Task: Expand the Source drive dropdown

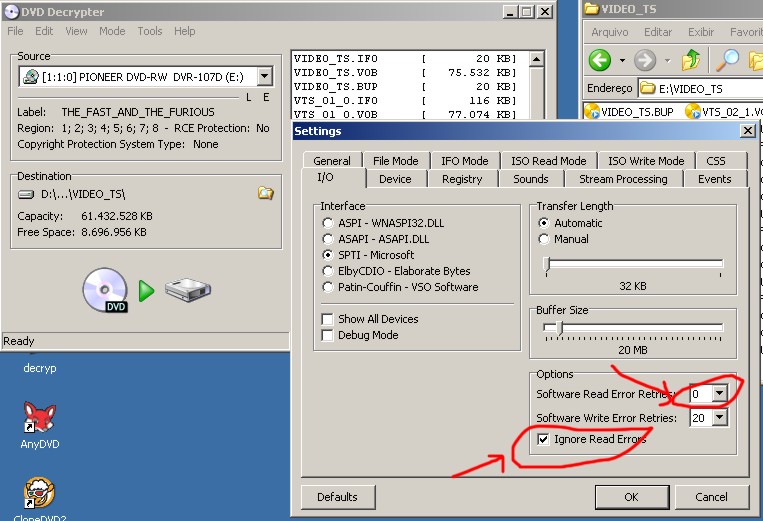Action: (x=264, y=76)
